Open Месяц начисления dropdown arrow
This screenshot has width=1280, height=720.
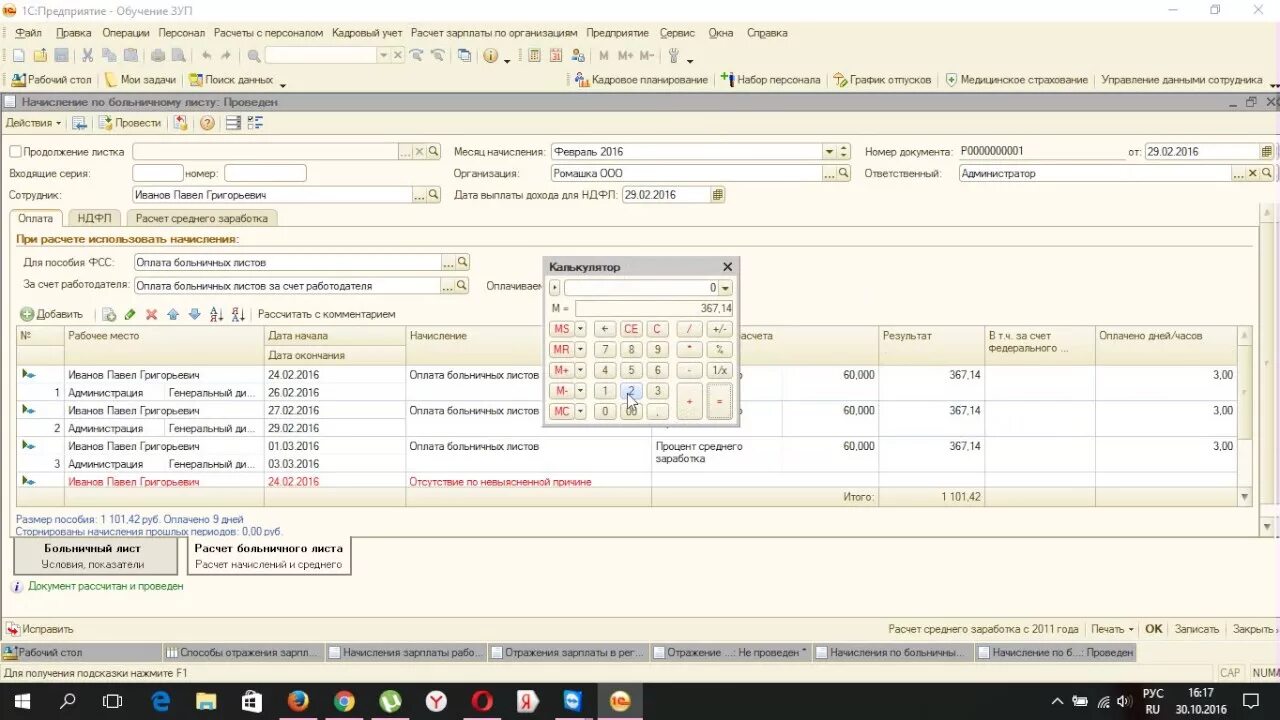(x=829, y=152)
